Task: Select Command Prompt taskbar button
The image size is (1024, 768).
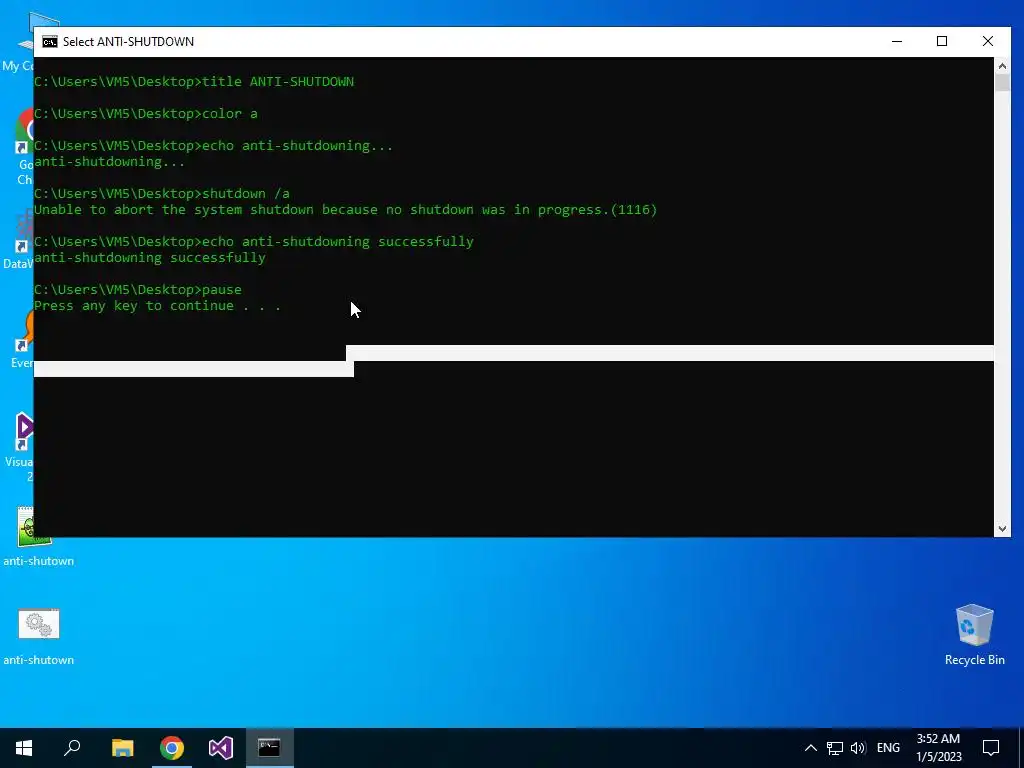Action: [270, 748]
